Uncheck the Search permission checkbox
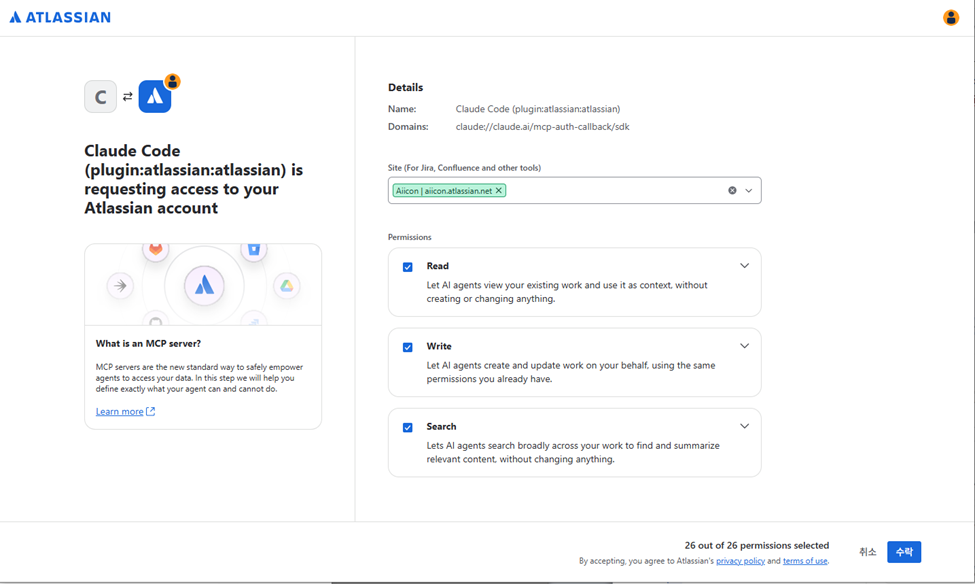 pos(407,427)
